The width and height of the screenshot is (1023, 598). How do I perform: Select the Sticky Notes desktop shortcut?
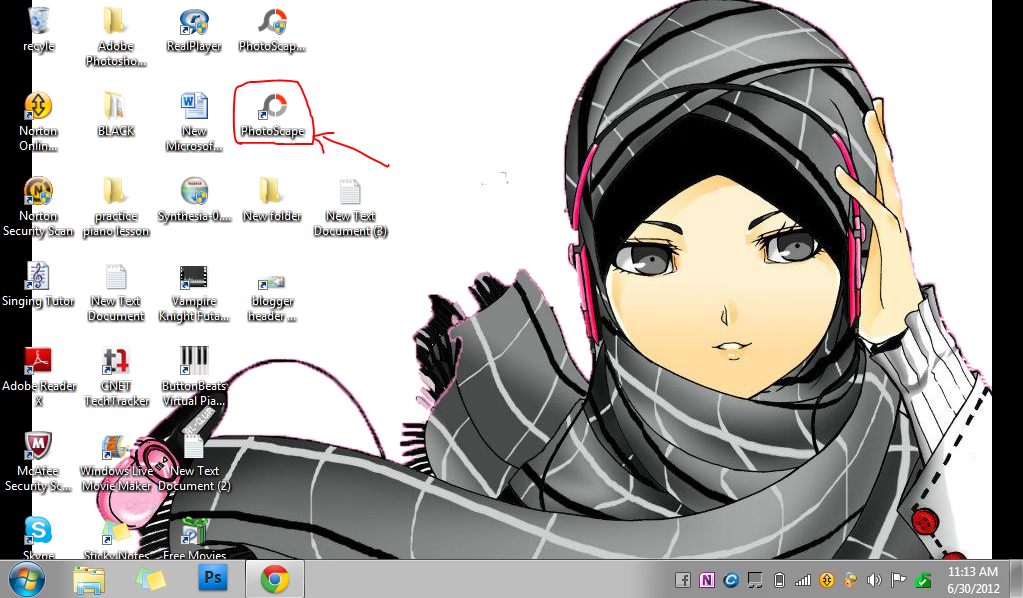tap(115, 539)
